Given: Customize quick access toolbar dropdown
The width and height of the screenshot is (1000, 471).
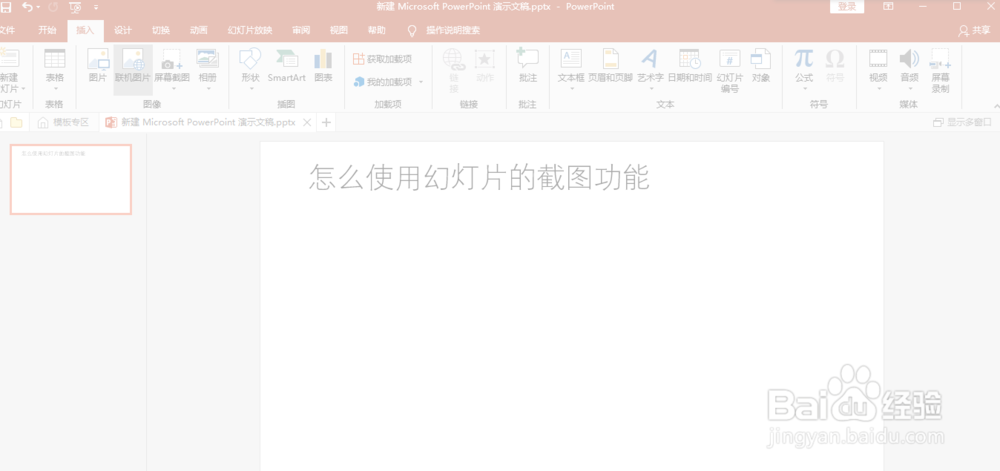Looking at the screenshot, I should tap(96, 7).
